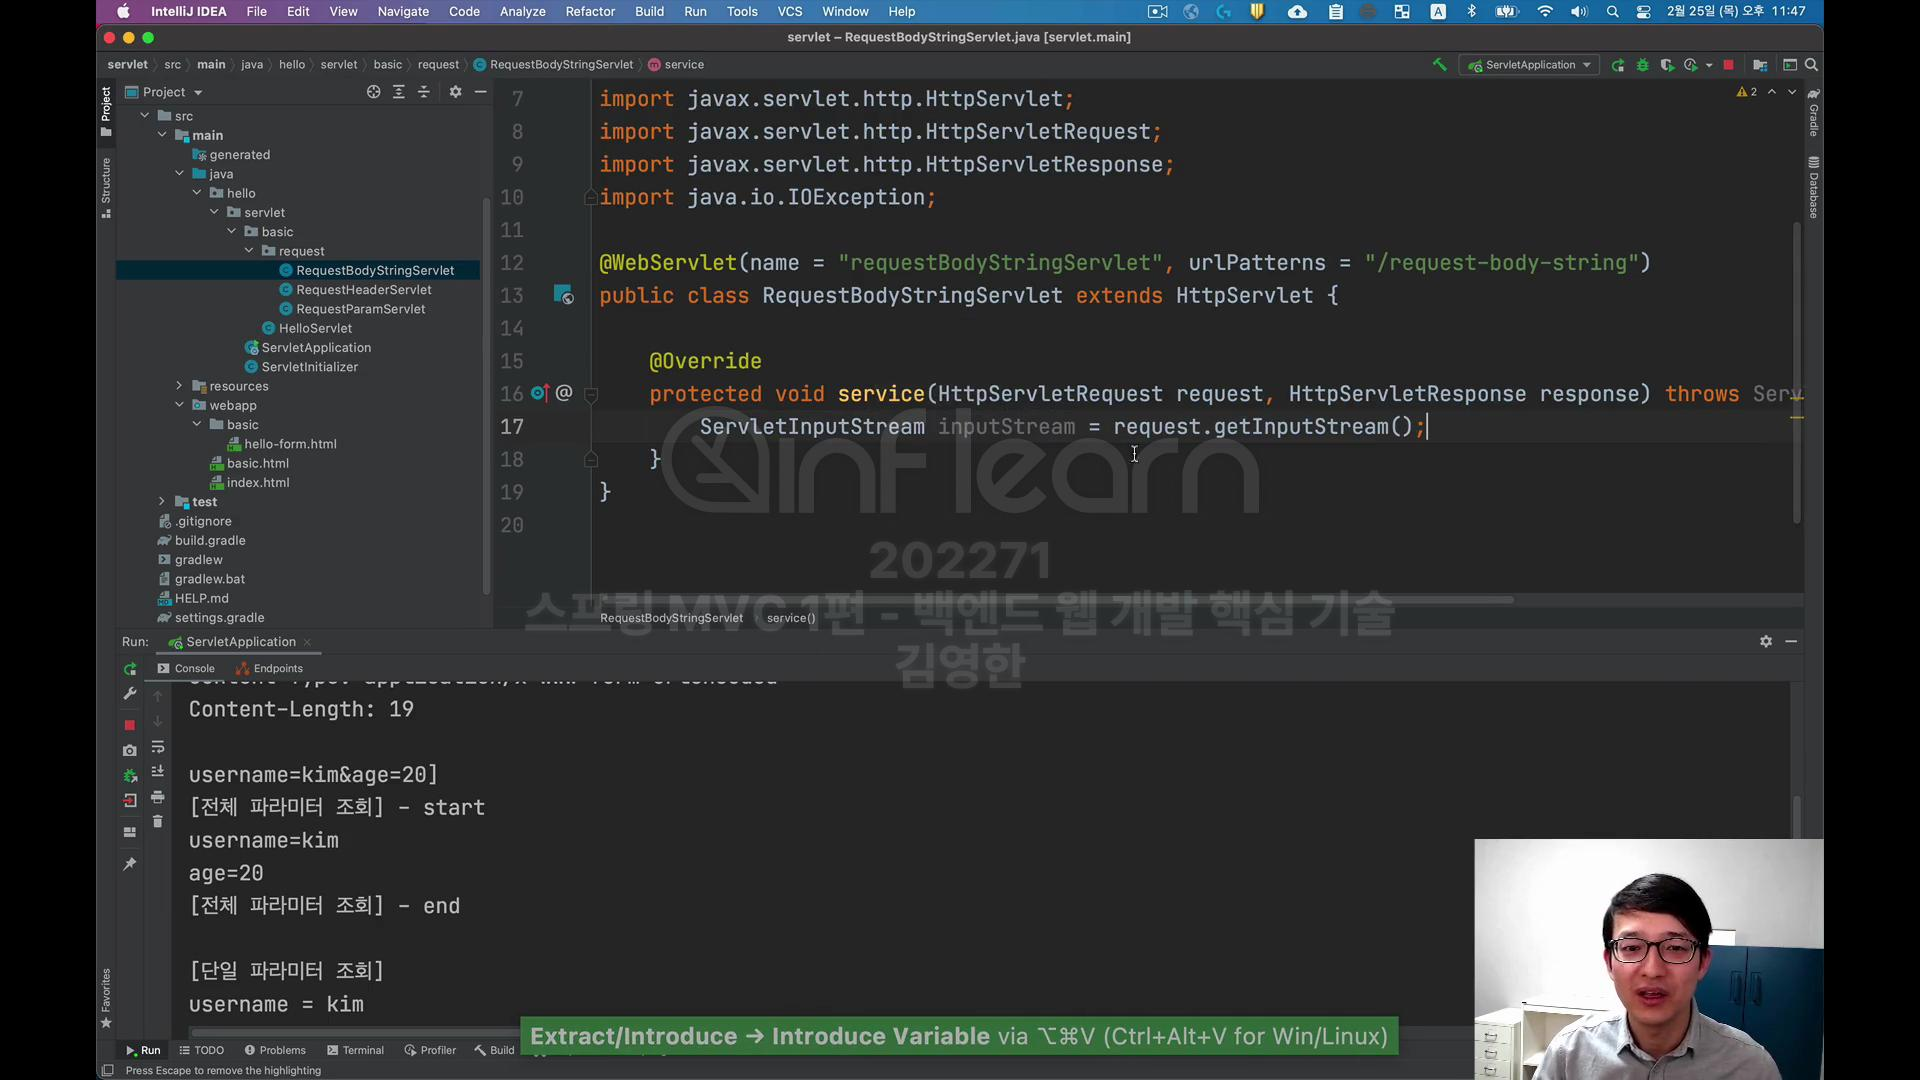Open the VCS menu
Image resolution: width=1920 pixels, height=1080 pixels.
click(x=790, y=12)
